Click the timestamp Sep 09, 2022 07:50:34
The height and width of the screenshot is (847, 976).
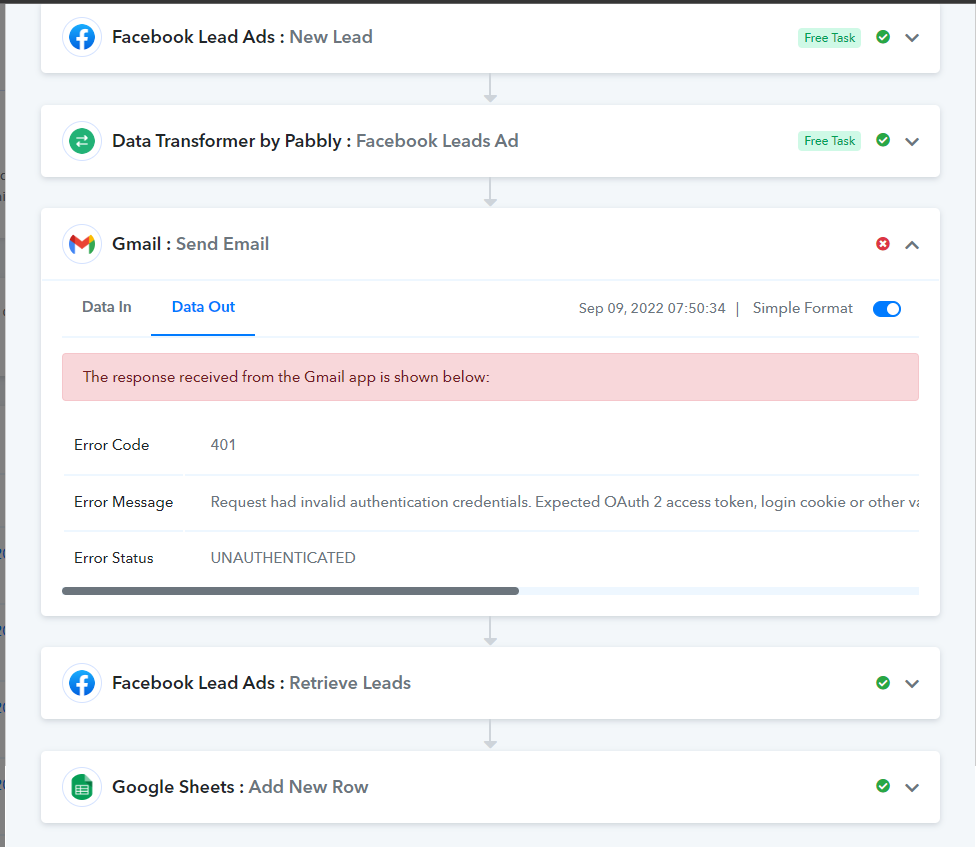(x=652, y=309)
